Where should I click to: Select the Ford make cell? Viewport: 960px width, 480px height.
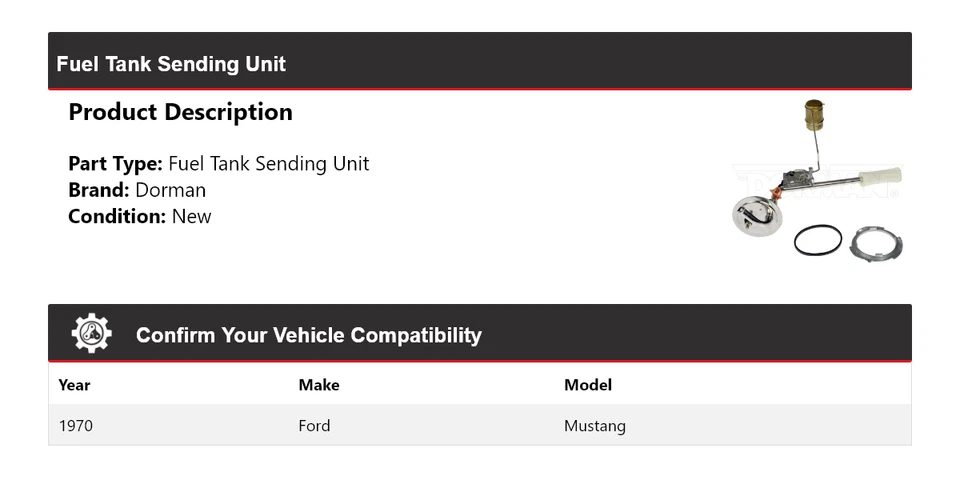point(314,426)
